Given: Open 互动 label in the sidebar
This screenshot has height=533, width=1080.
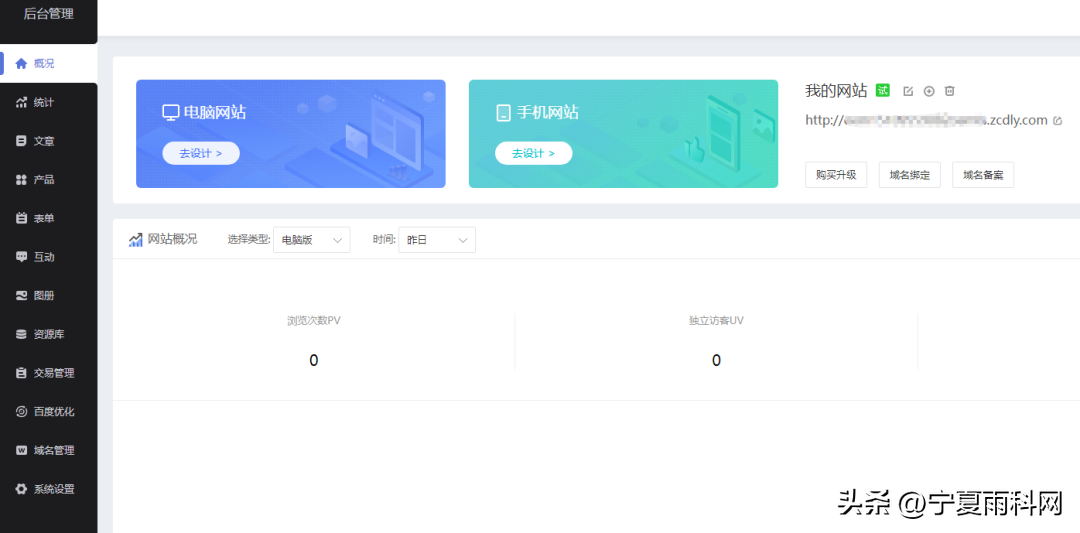Looking at the screenshot, I should click(x=44, y=257).
